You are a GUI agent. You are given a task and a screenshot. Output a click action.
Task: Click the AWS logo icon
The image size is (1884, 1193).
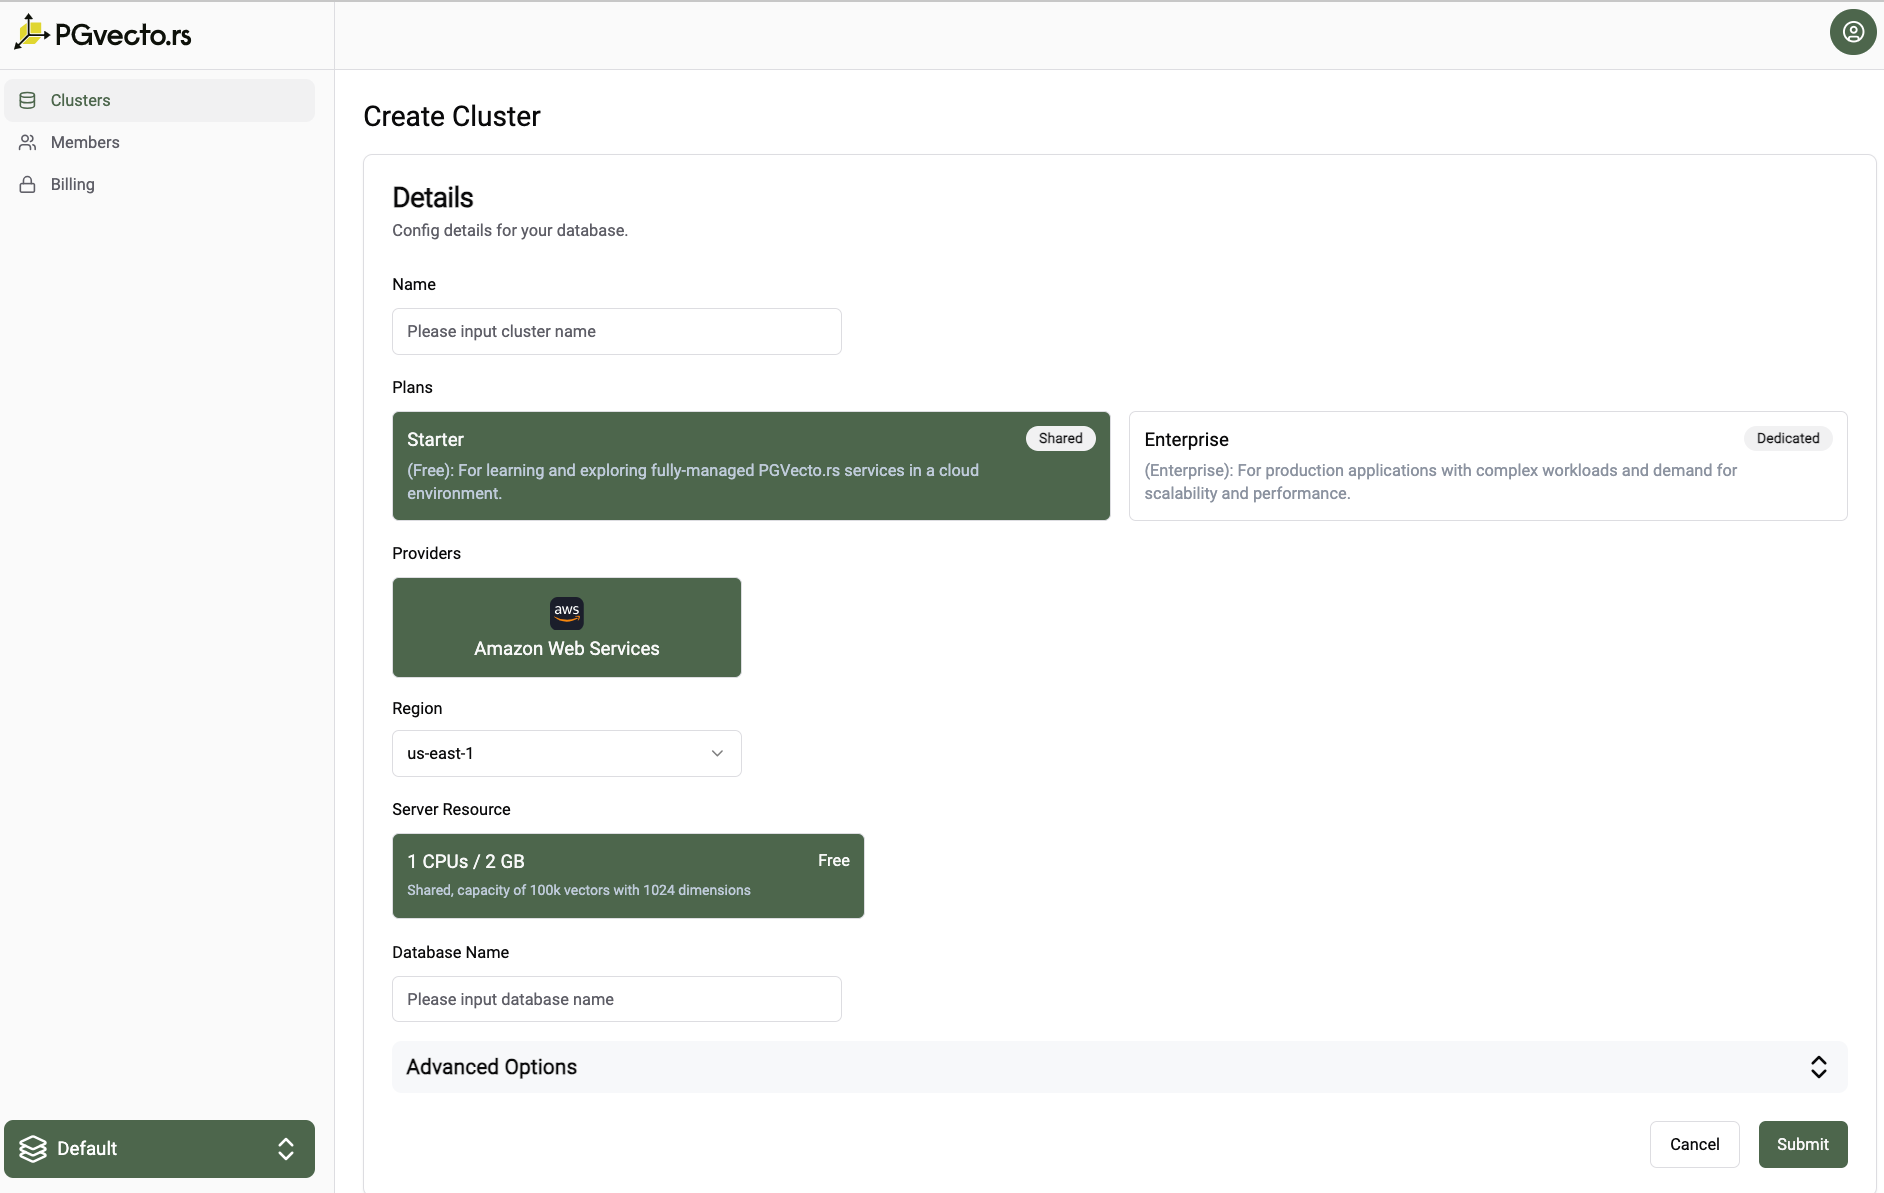[567, 612]
